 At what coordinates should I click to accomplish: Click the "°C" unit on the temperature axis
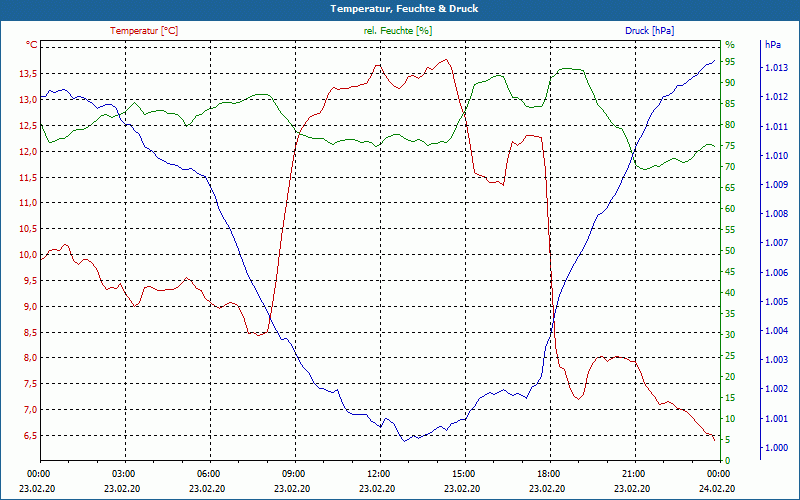(32, 45)
